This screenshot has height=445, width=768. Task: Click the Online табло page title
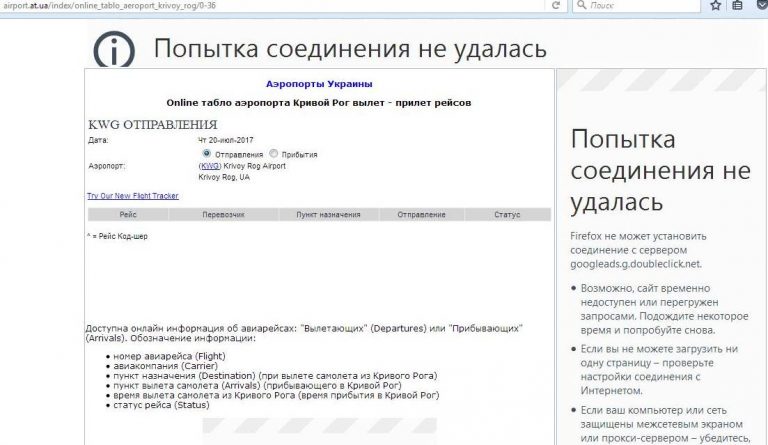pos(318,102)
